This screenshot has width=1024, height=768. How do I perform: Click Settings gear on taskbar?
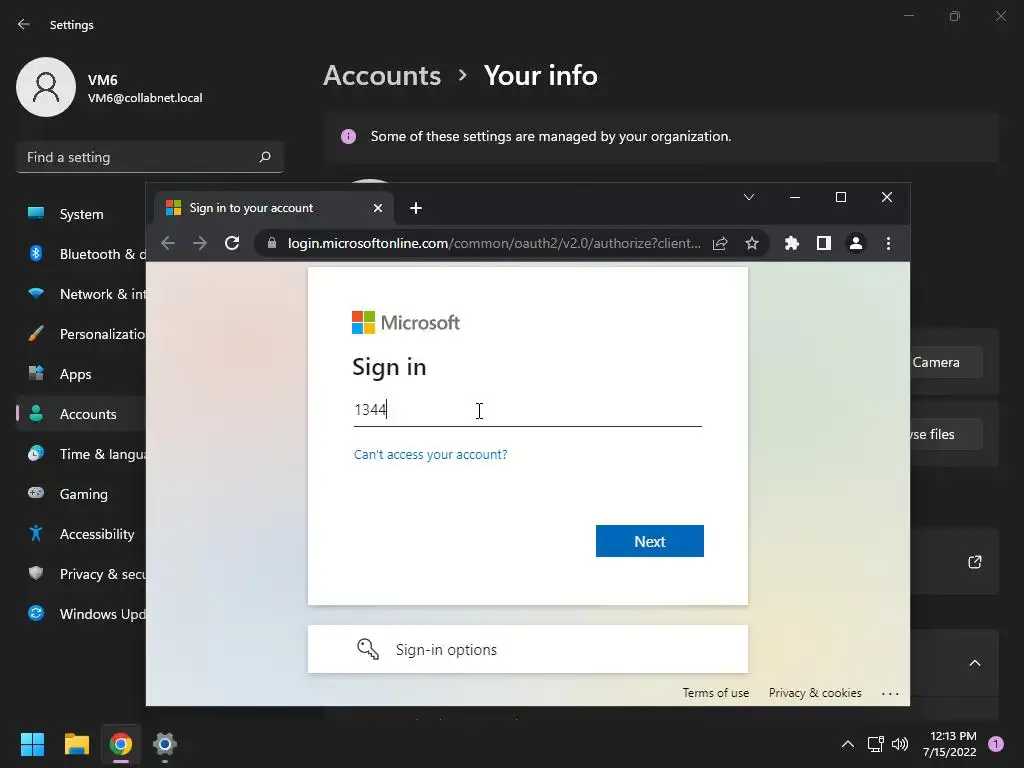click(165, 744)
